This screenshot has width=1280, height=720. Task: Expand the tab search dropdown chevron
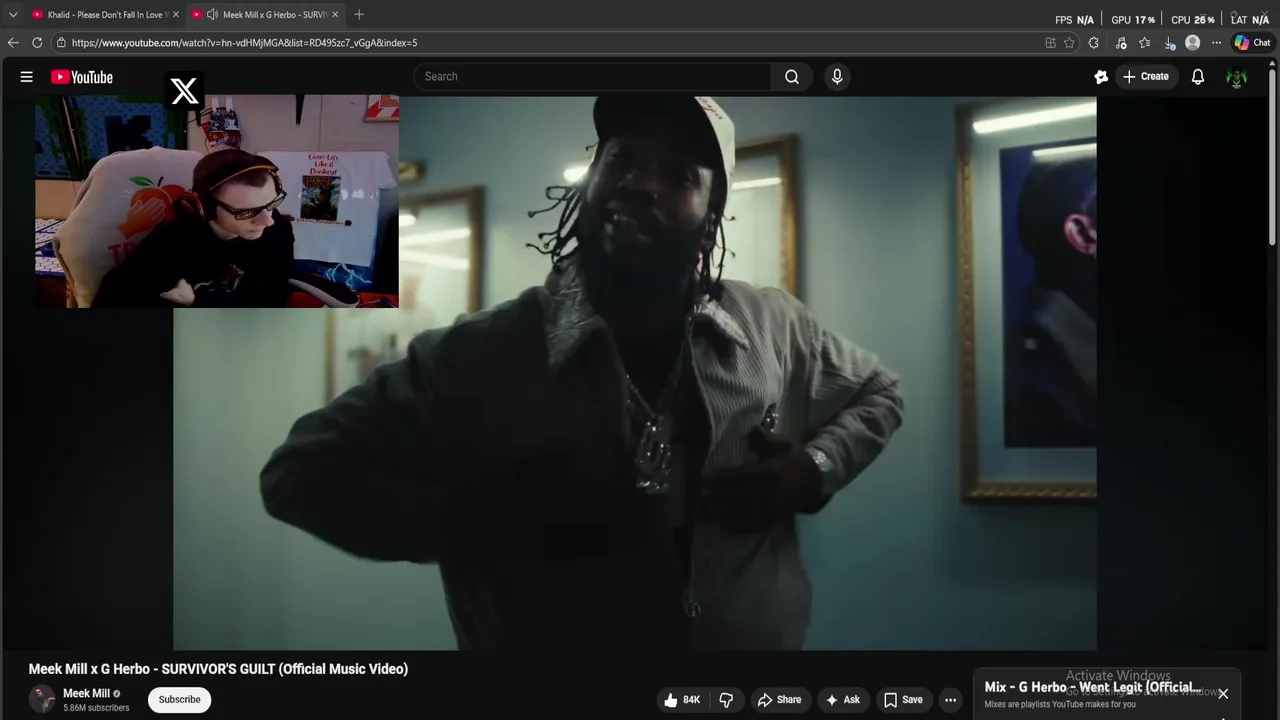[13, 14]
